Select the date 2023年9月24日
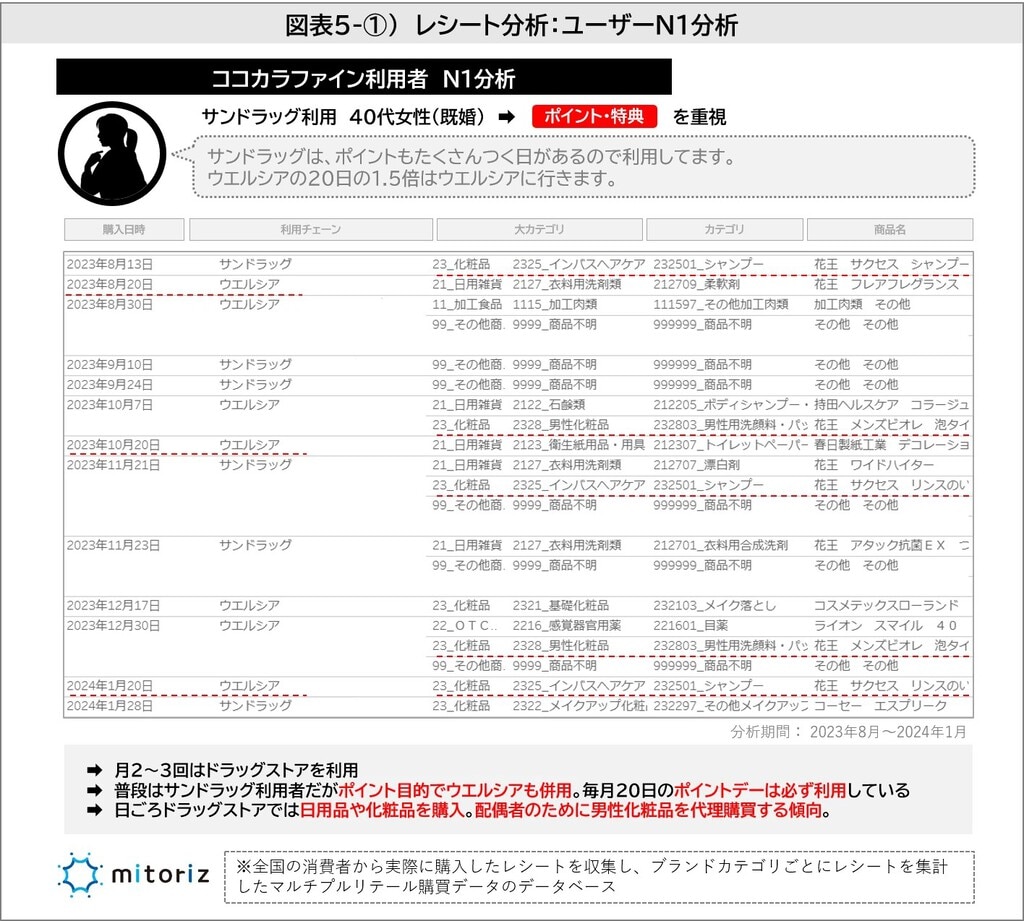Viewport: 1024px width, 921px height. 110,385
